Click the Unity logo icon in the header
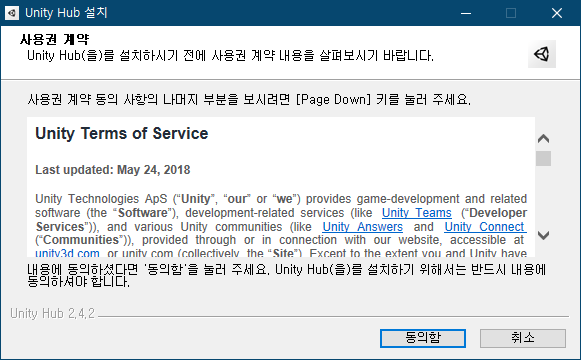The height and width of the screenshot is (360, 581). tap(542, 54)
